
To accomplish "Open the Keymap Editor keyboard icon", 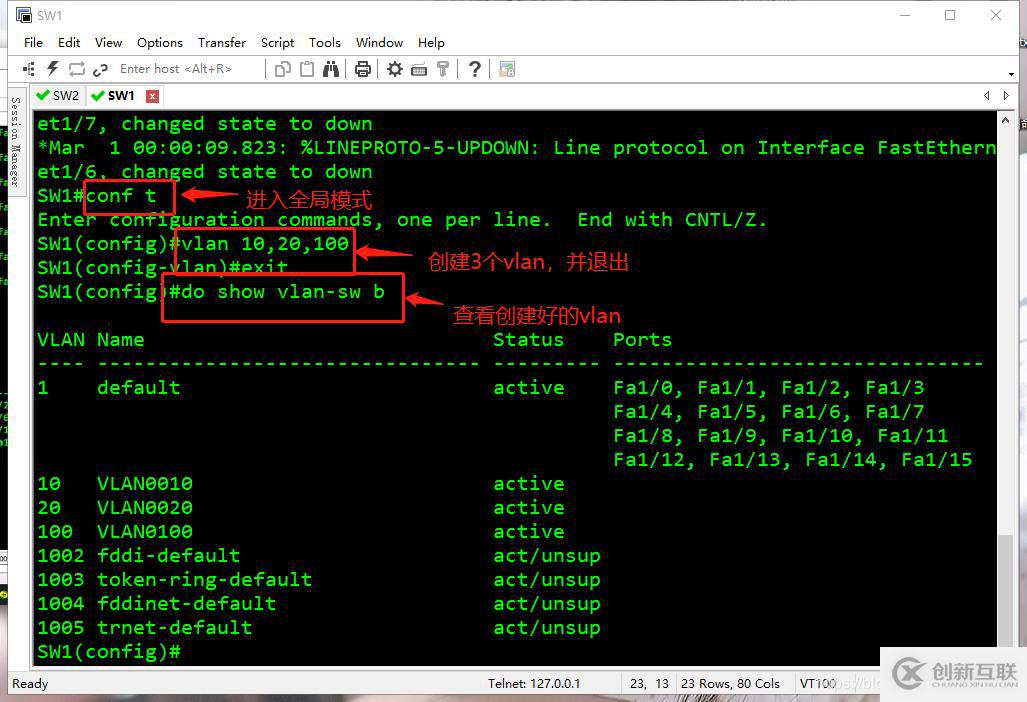I will [419, 69].
